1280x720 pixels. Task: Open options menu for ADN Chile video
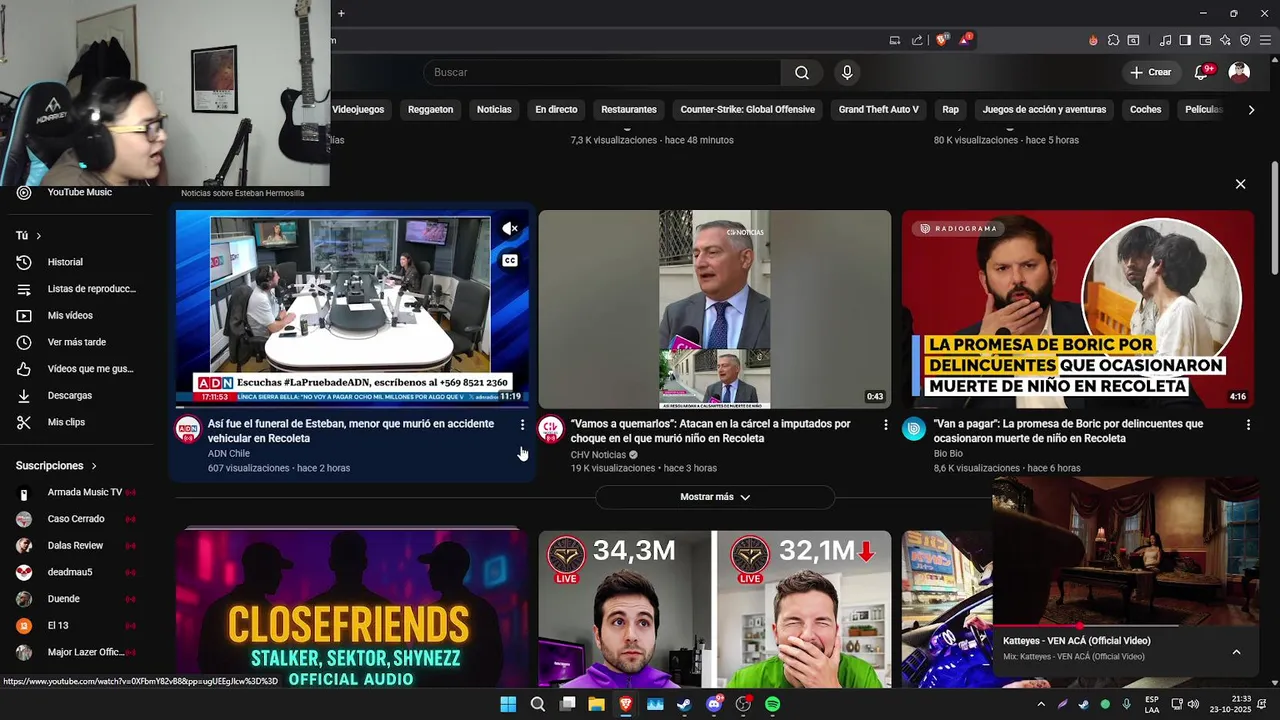pyautogui.click(x=522, y=425)
